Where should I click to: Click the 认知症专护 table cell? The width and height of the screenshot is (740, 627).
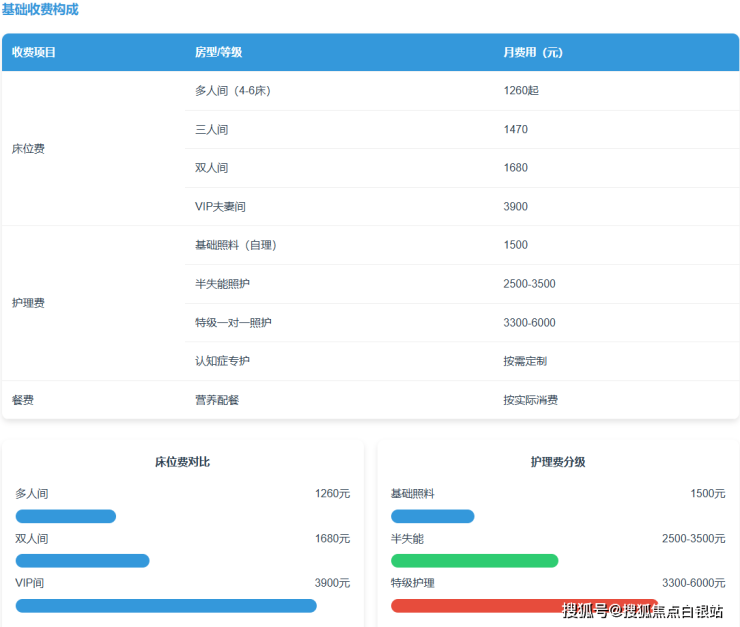tap(222, 361)
